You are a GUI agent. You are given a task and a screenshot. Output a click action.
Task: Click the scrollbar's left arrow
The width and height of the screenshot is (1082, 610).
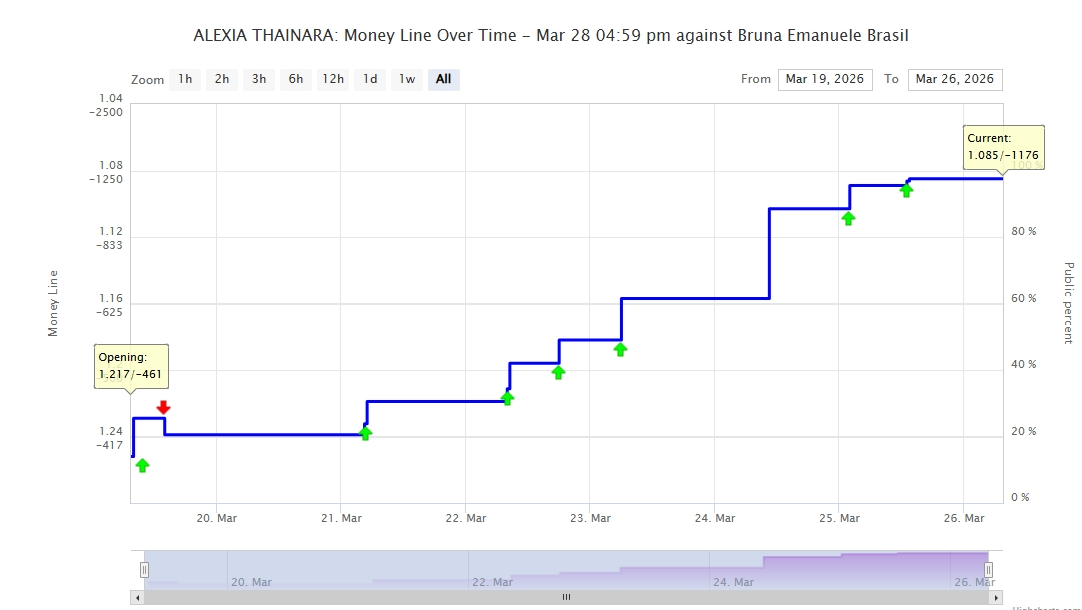136,598
